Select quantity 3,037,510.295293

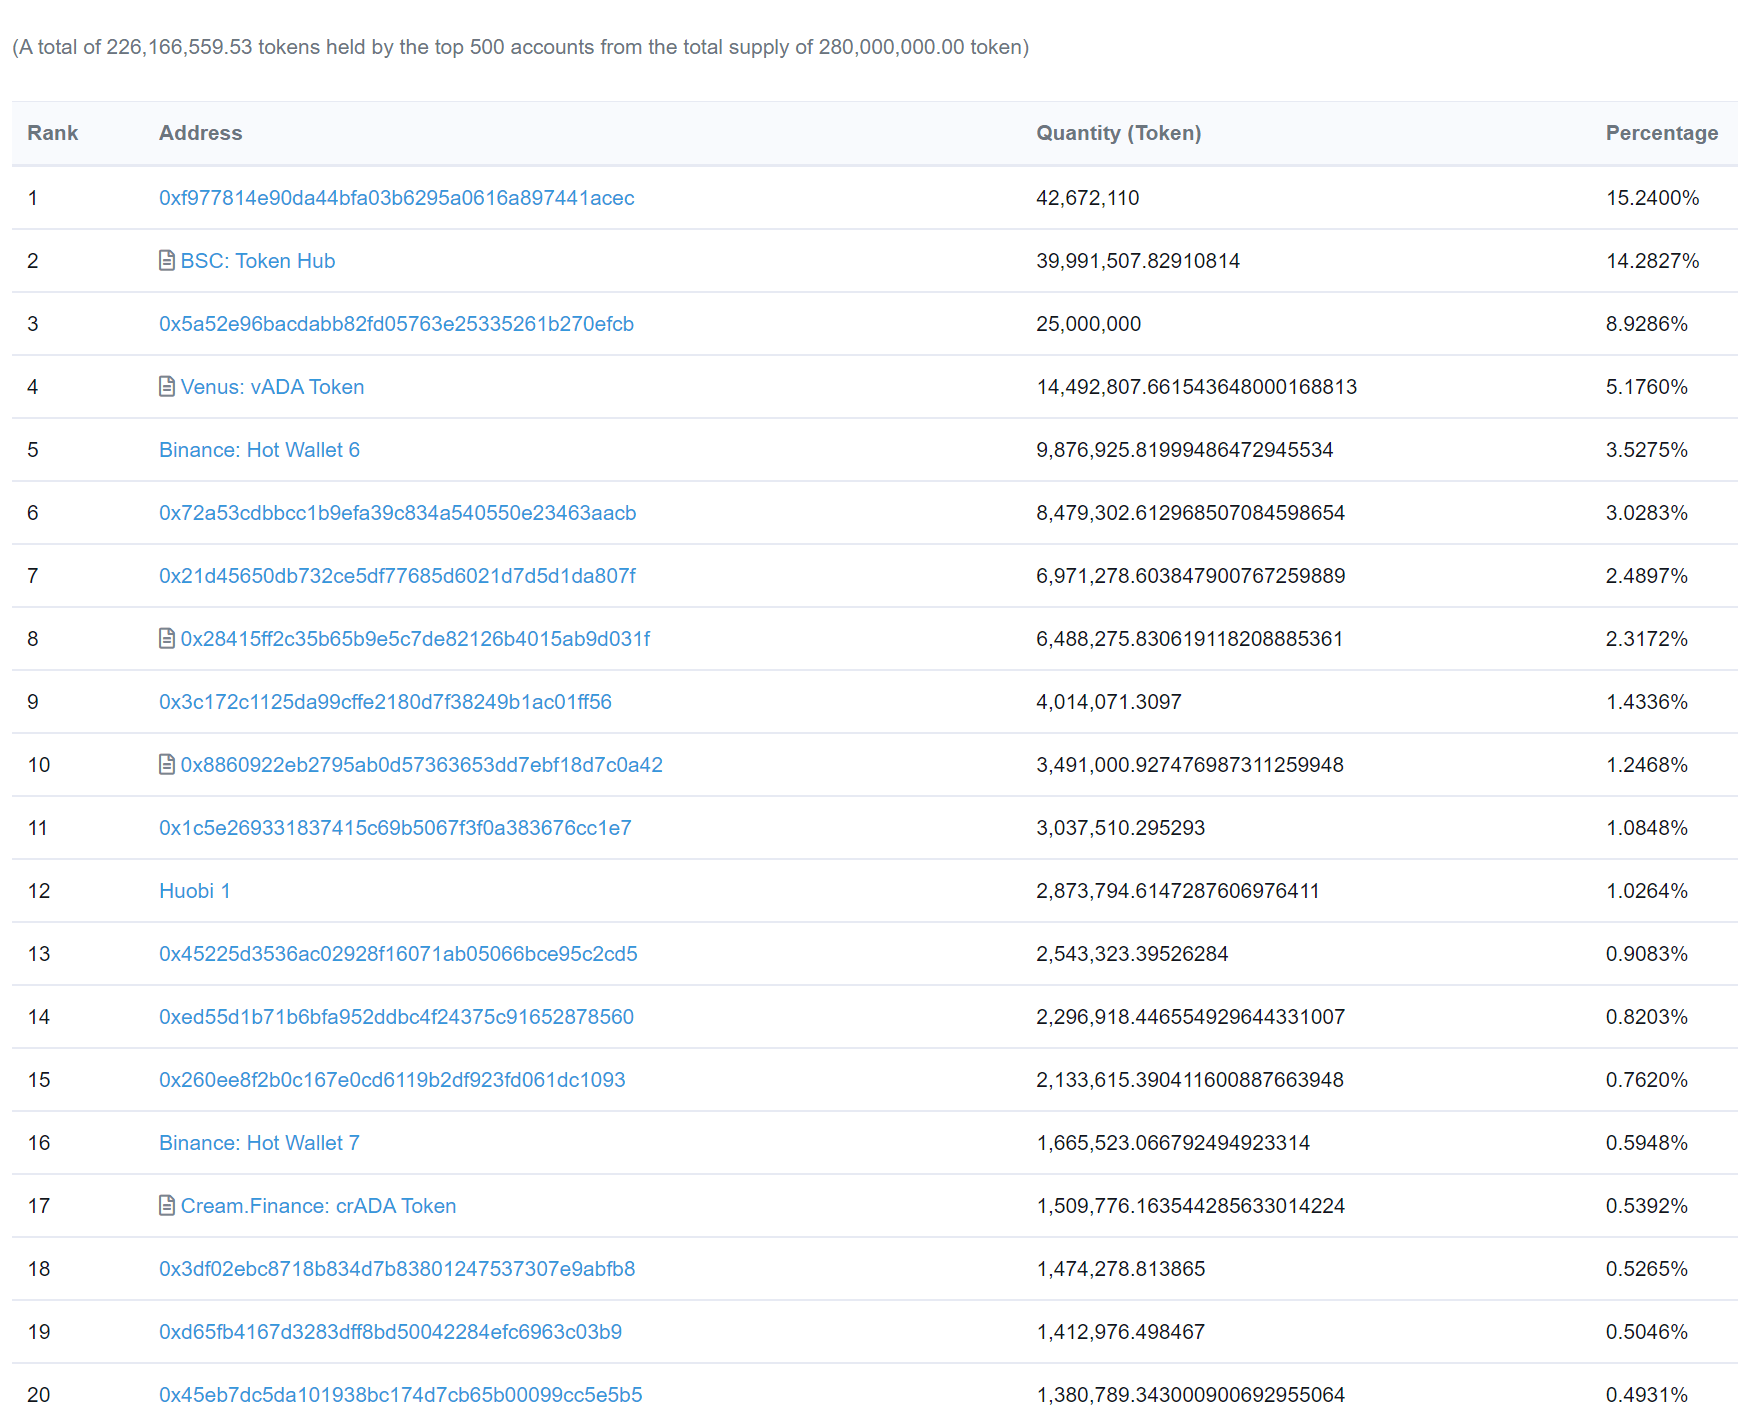tap(1121, 828)
